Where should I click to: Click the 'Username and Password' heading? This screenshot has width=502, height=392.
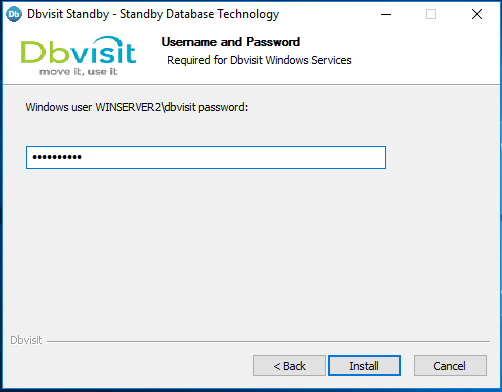point(231,42)
